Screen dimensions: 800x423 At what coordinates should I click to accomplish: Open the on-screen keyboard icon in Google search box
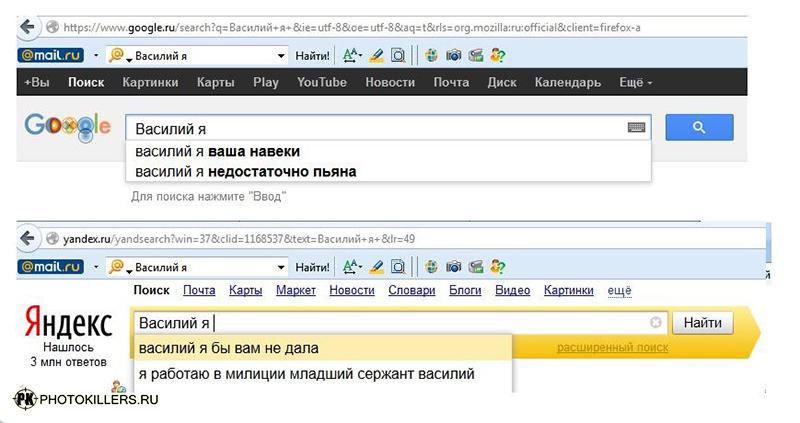[x=636, y=128]
